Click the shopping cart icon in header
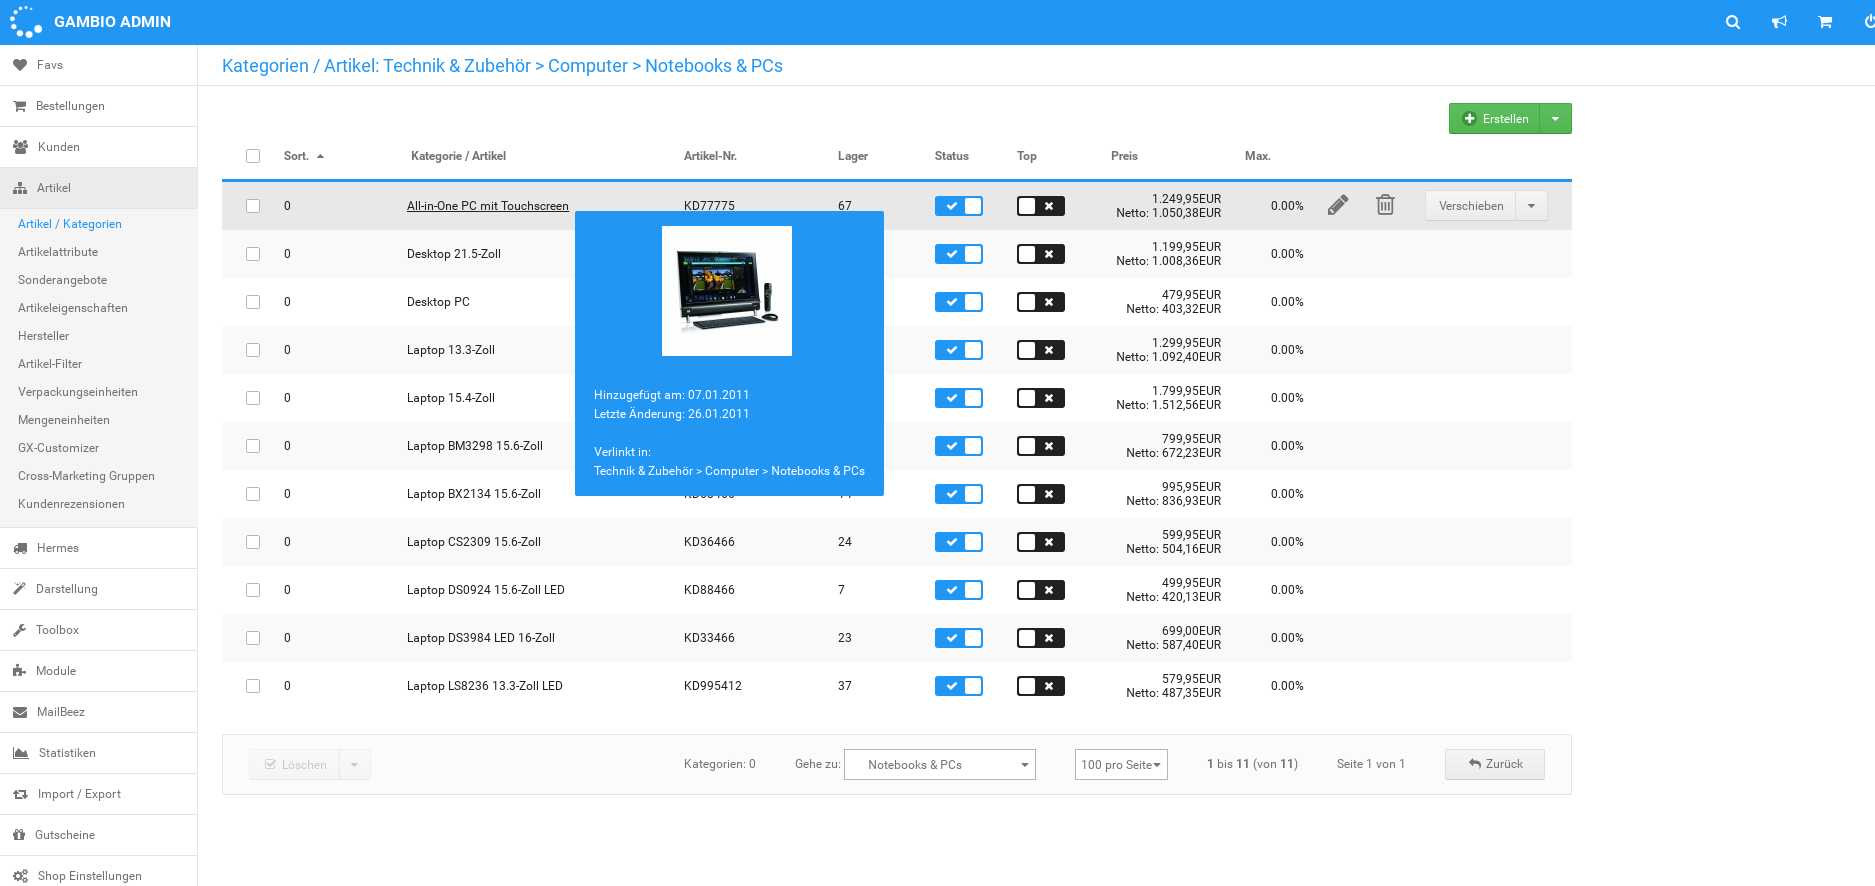Viewport: 1875px width, 886px height. click(x=1825, y=22)
